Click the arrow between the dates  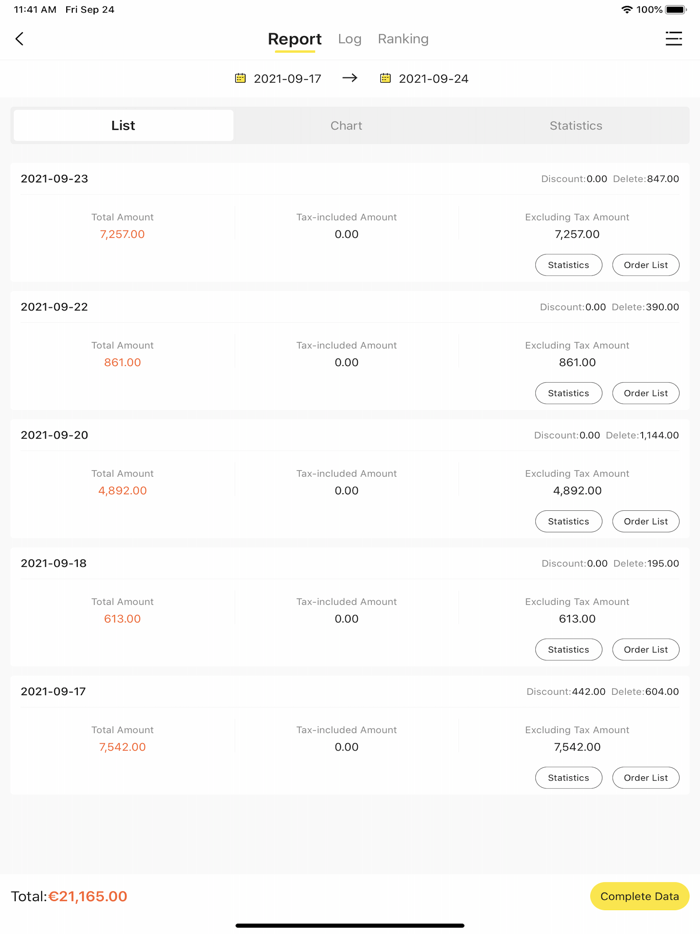349,78
